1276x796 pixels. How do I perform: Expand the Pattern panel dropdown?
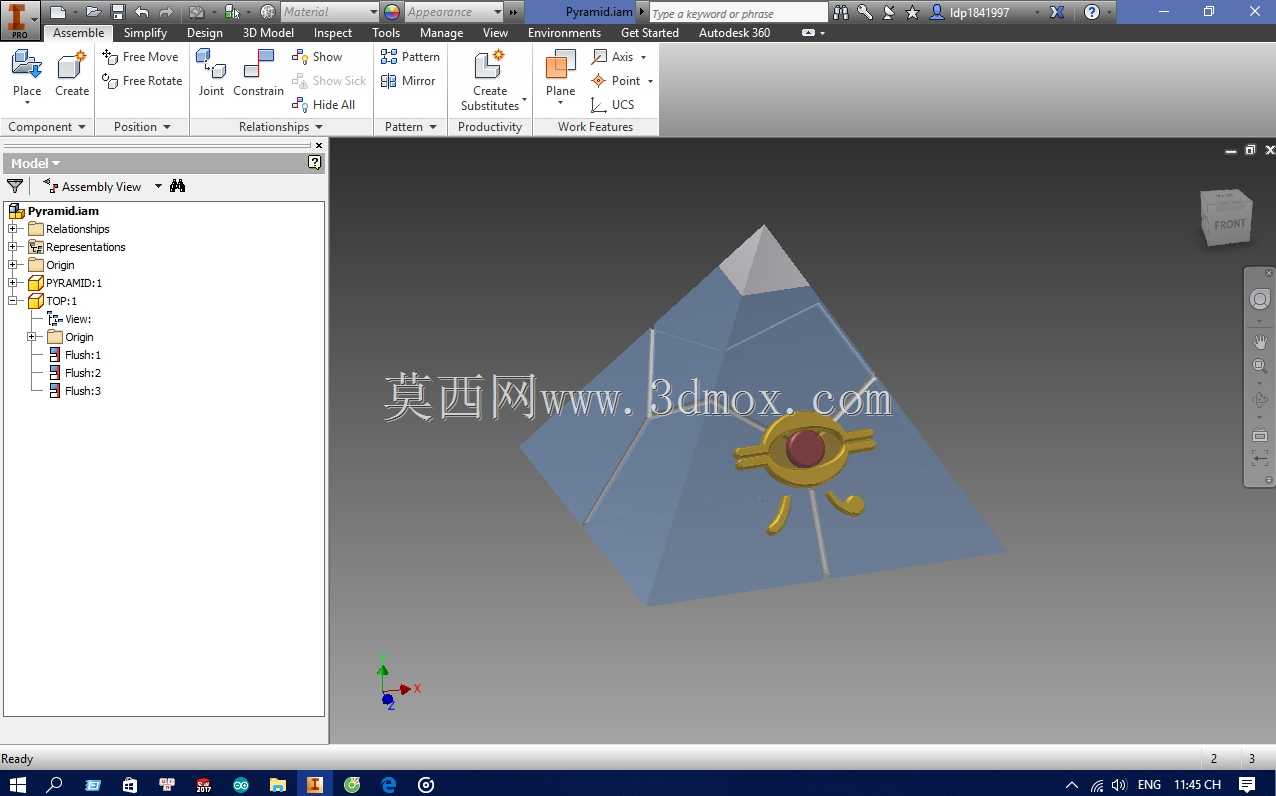click(x=433, y=127)
